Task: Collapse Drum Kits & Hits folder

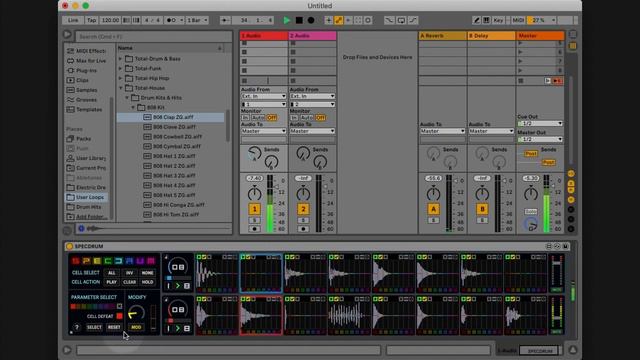Action: pos(127,98)
